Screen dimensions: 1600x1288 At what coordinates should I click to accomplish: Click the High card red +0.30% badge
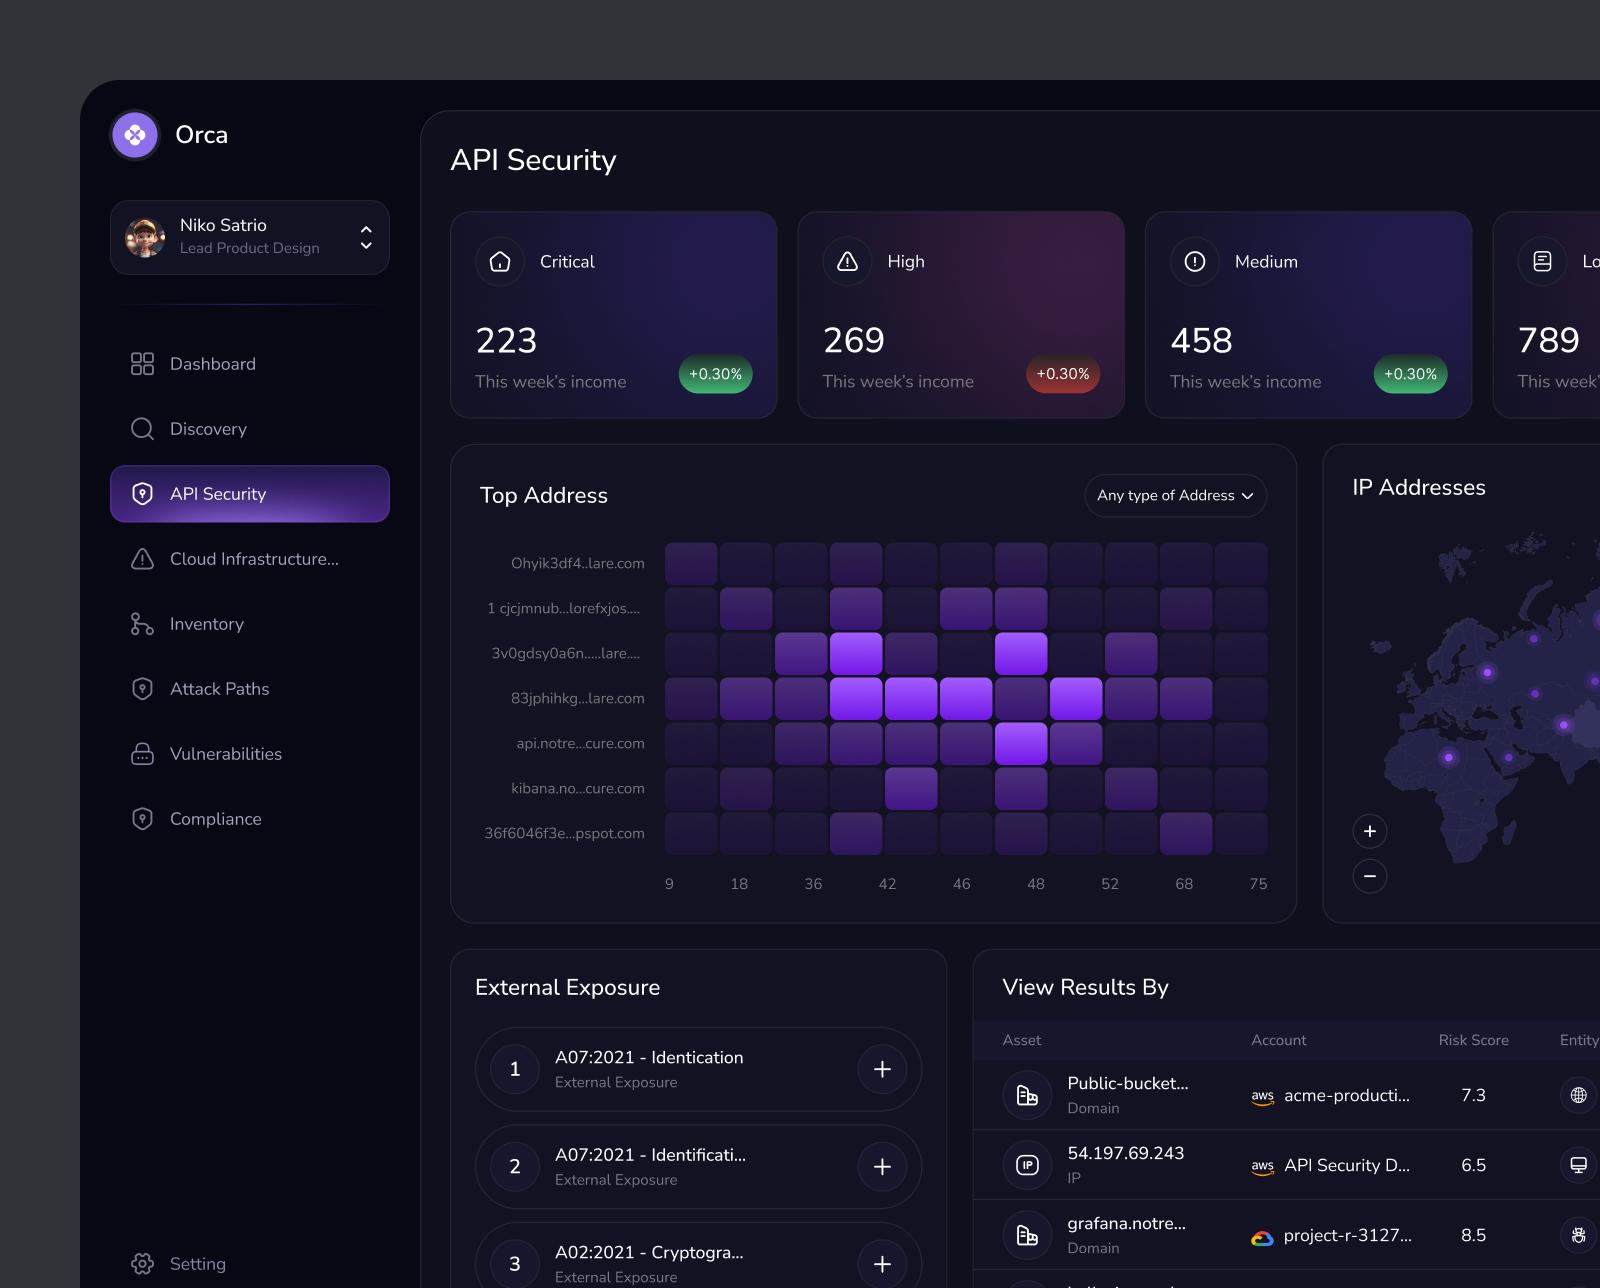click(x=1063, y=374)
